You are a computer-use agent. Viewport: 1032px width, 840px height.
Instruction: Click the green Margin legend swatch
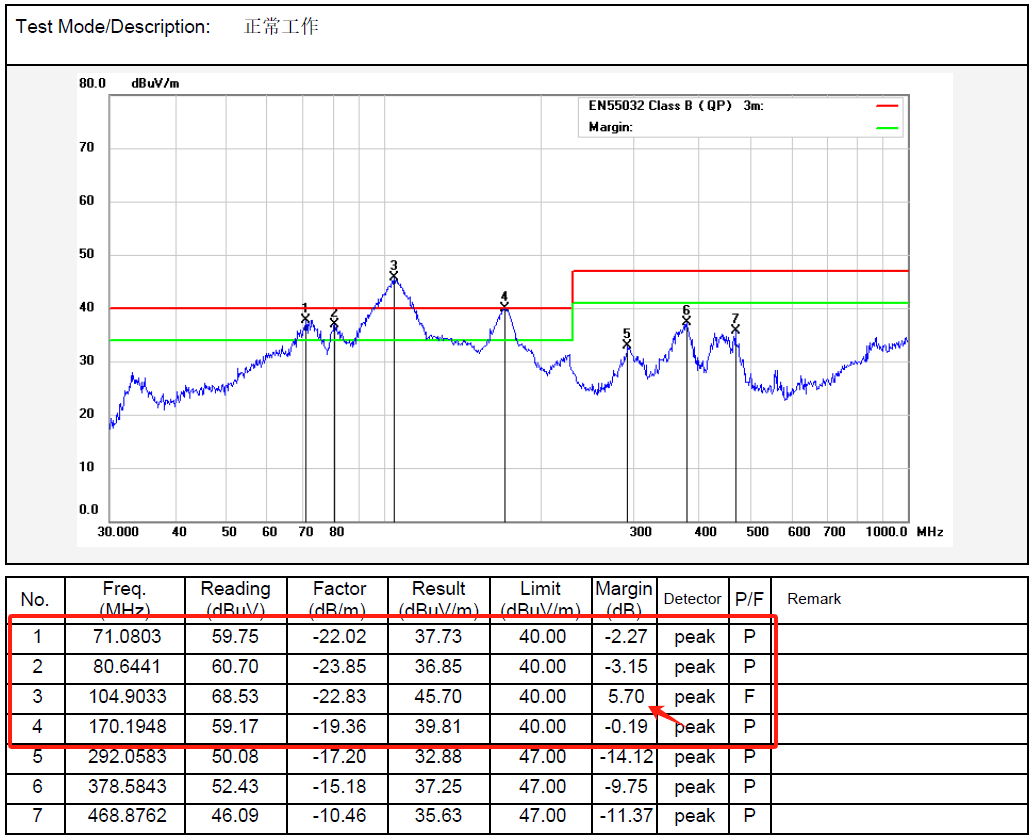tap(887, 128)
